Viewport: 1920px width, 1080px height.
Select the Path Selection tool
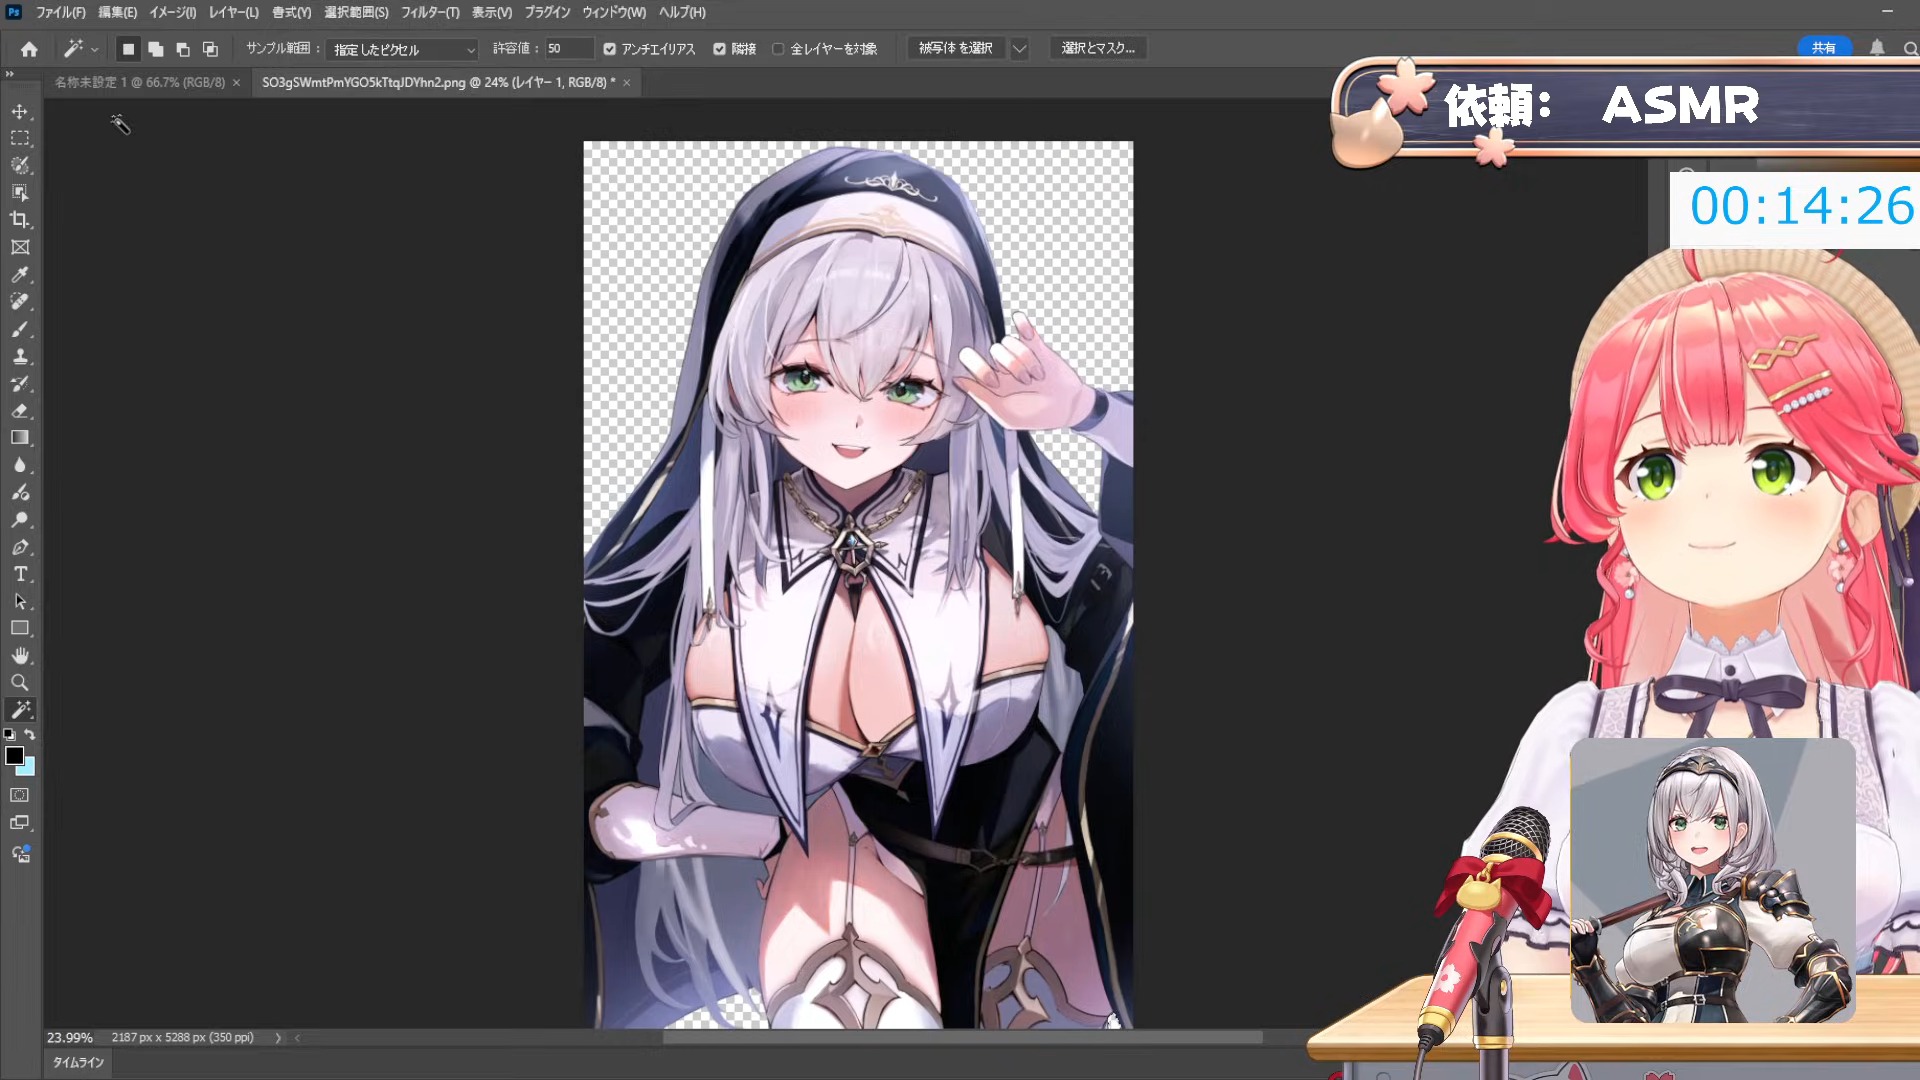pyautogui.click(x=20, y=601)
